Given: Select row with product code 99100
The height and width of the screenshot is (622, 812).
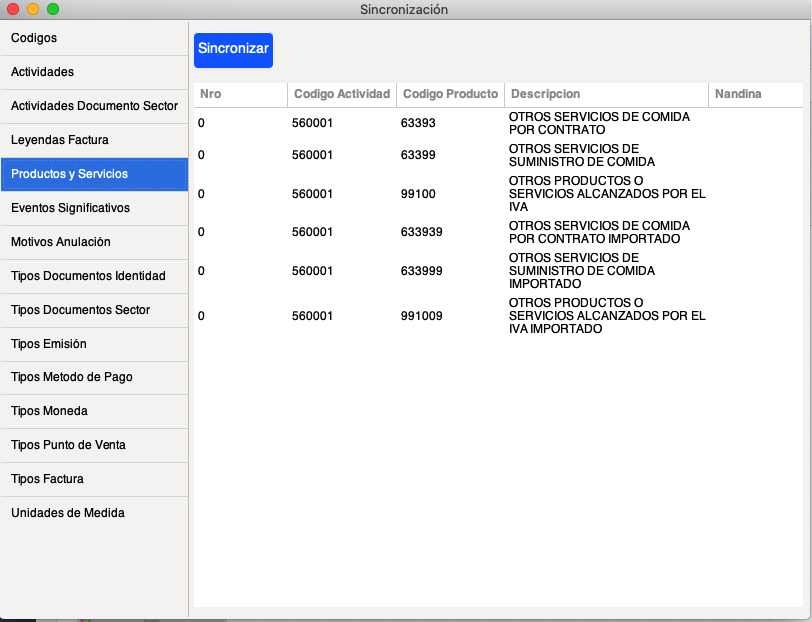Looking at the screenshot, I should click(418, 194).
